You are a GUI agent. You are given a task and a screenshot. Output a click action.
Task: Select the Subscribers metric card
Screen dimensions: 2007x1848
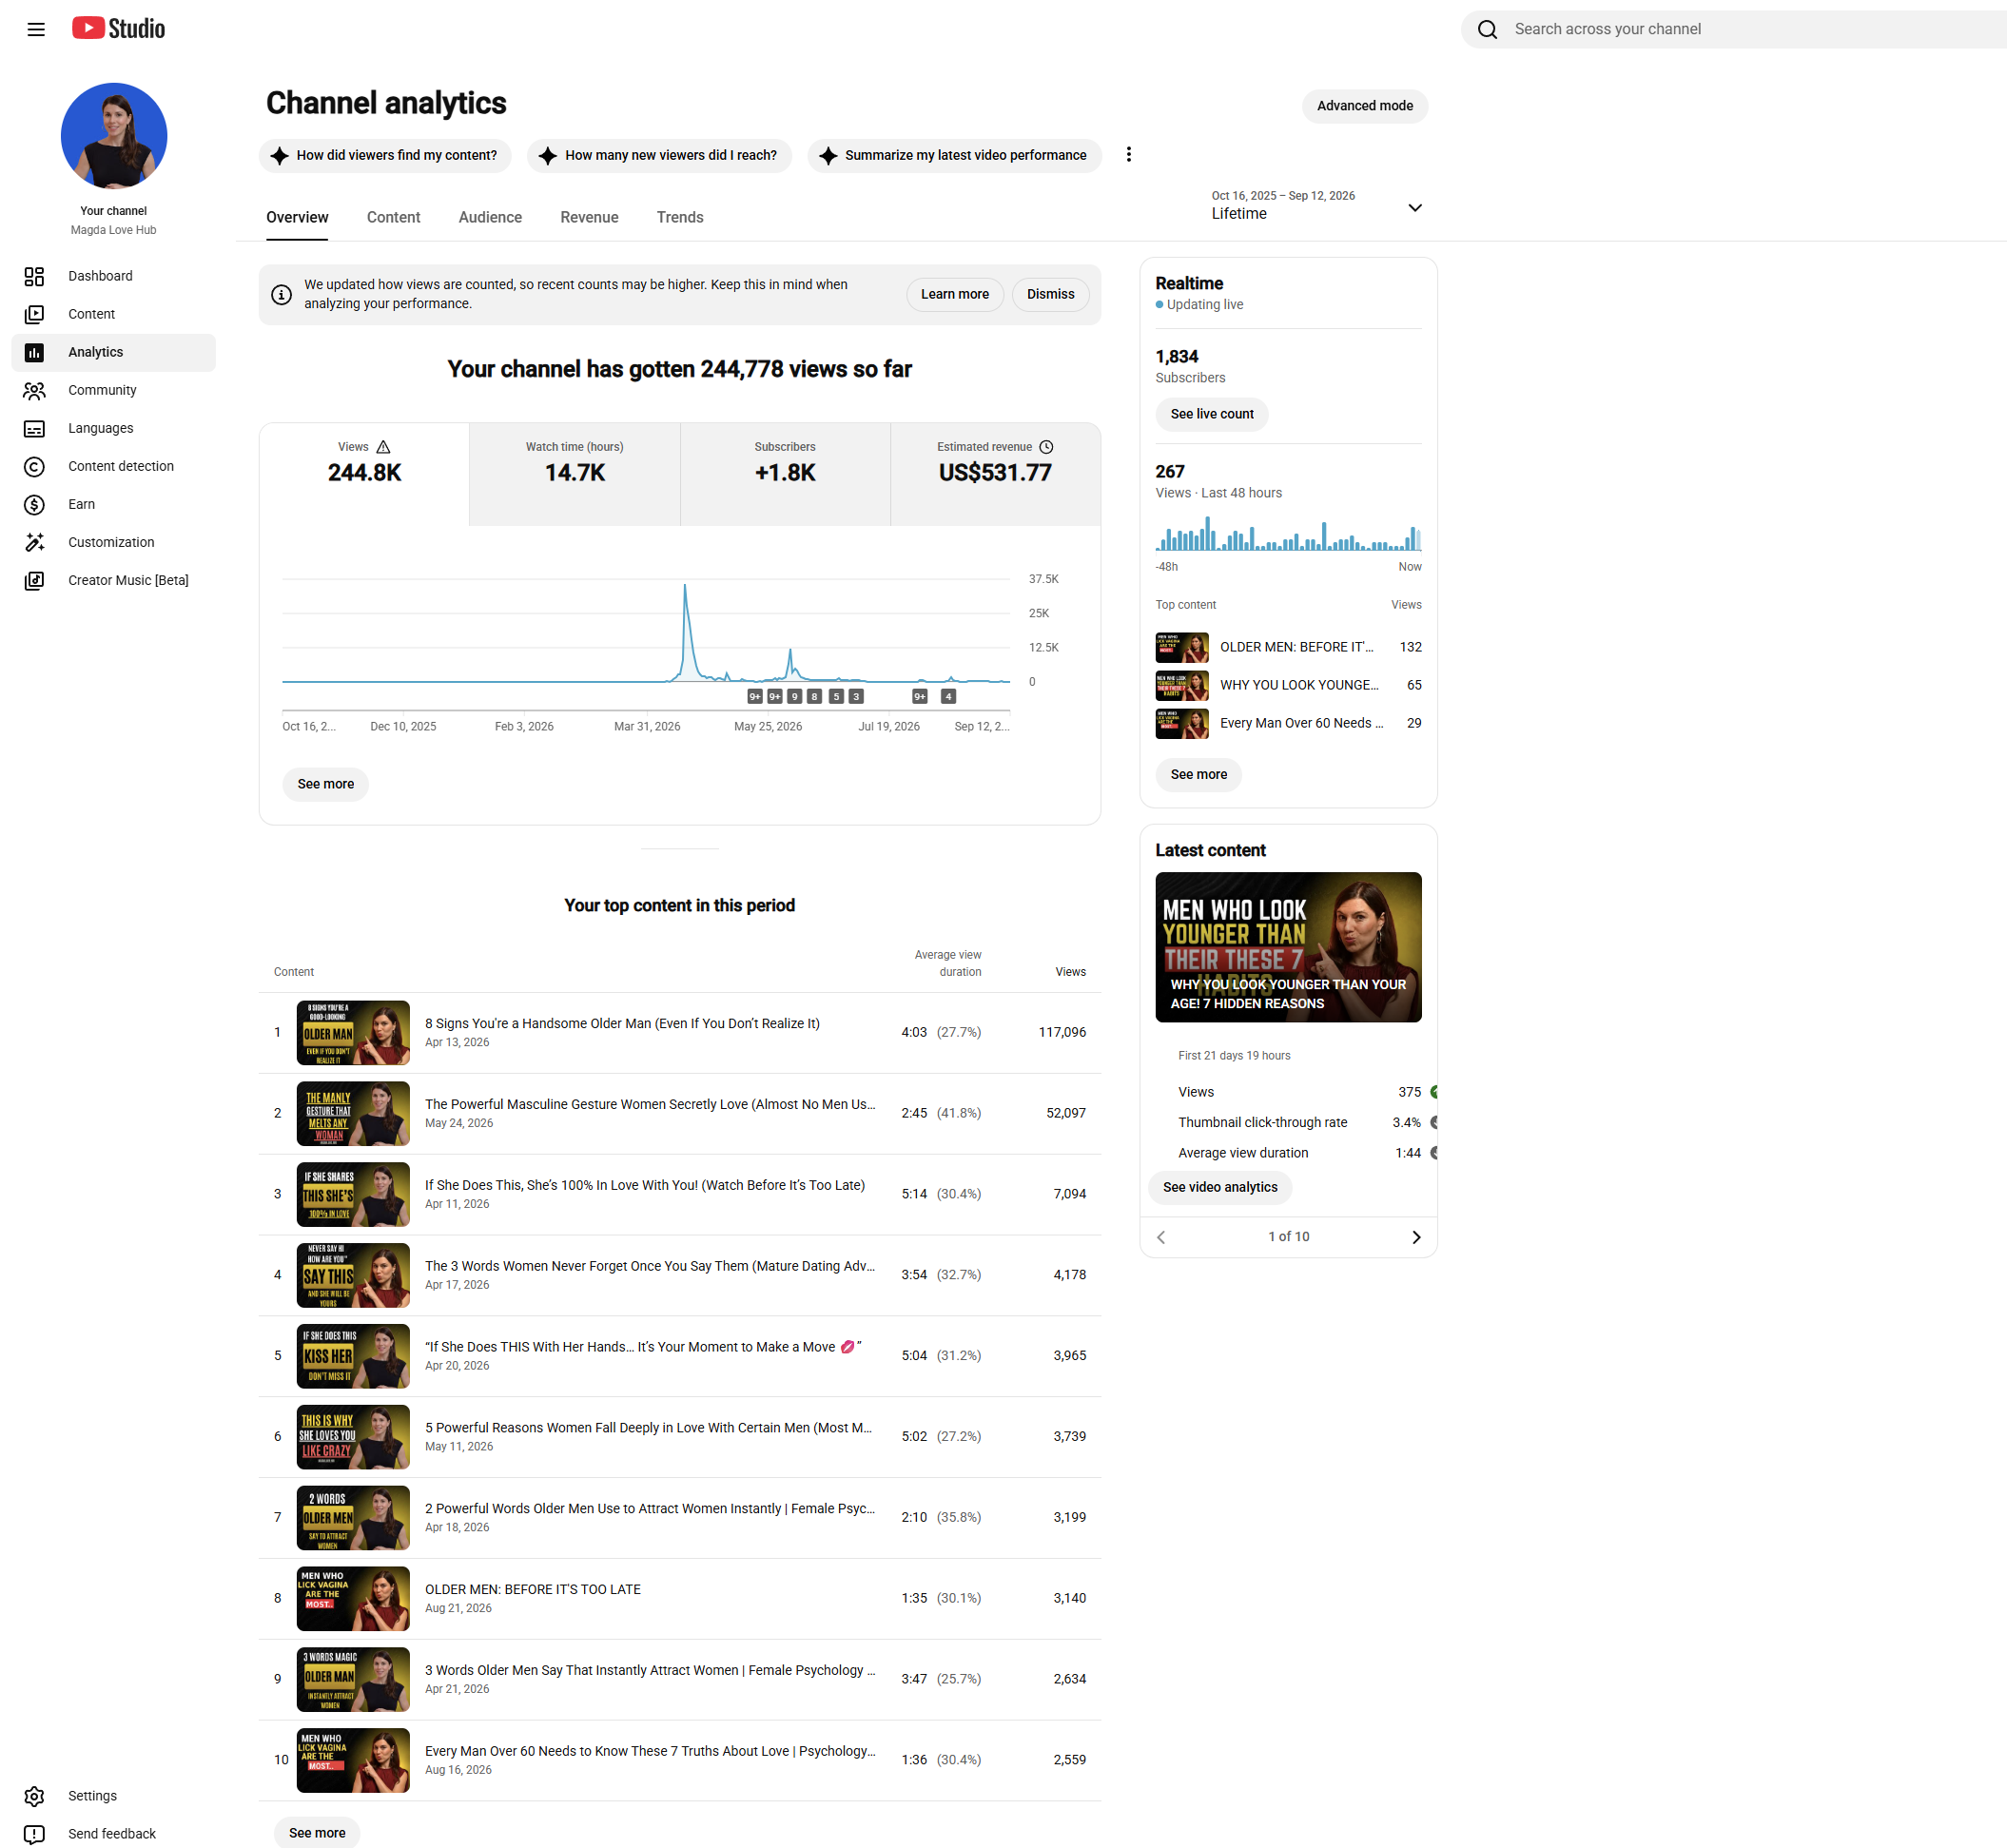coord(785,473)
